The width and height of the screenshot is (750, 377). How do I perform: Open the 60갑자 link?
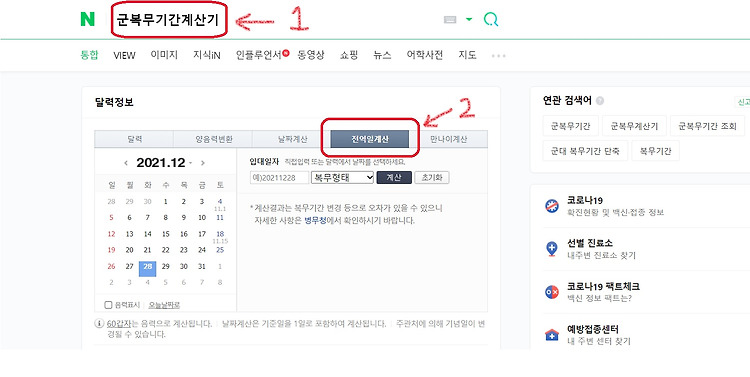(118, 324)
